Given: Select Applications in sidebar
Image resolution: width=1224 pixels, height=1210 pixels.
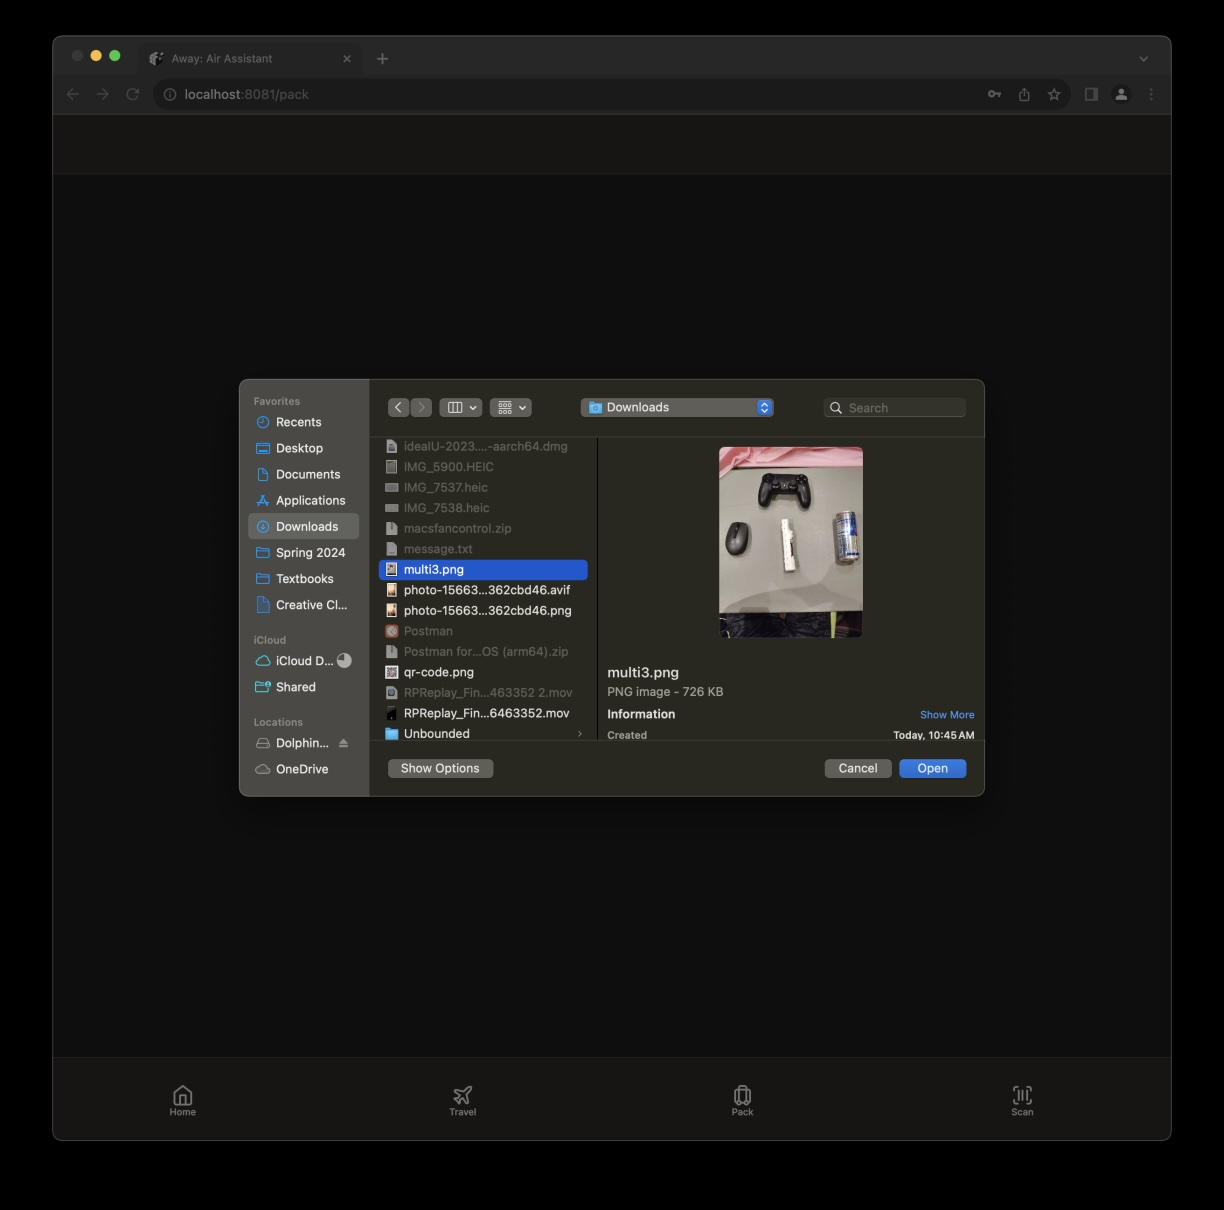Looking at the screenshot, I should tap(303, 500).
